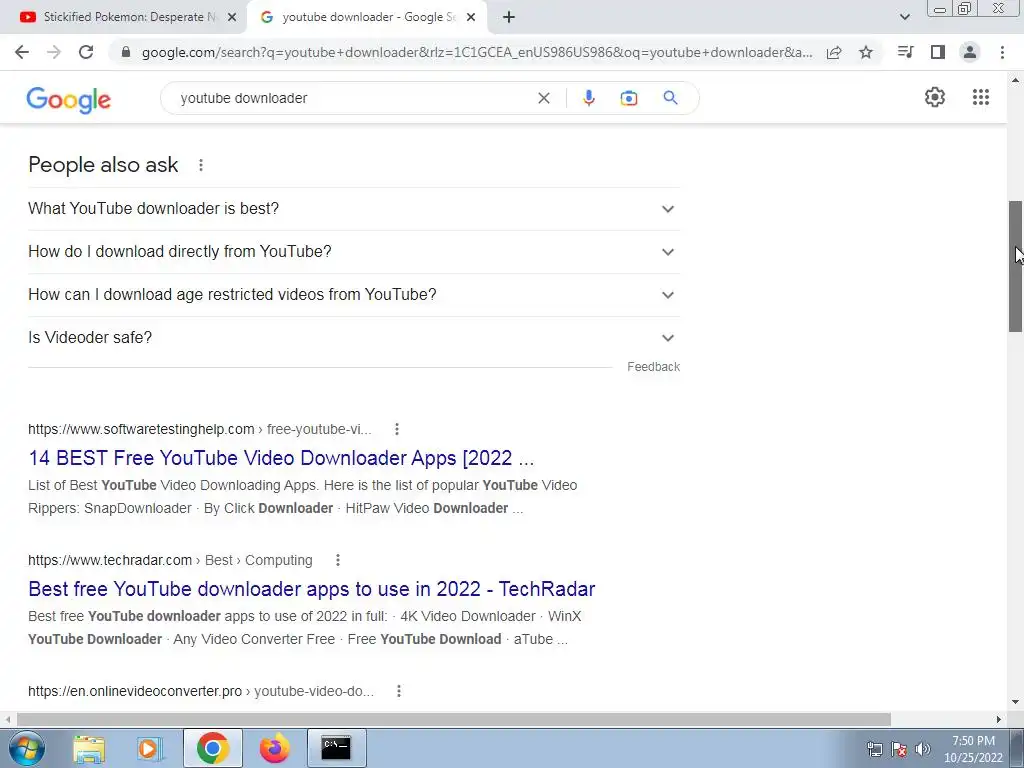The height and width of the screenshot is (768, 1024).
Task: Click the vertical scrollbar down arrow
Action: tap(1015, 703)
